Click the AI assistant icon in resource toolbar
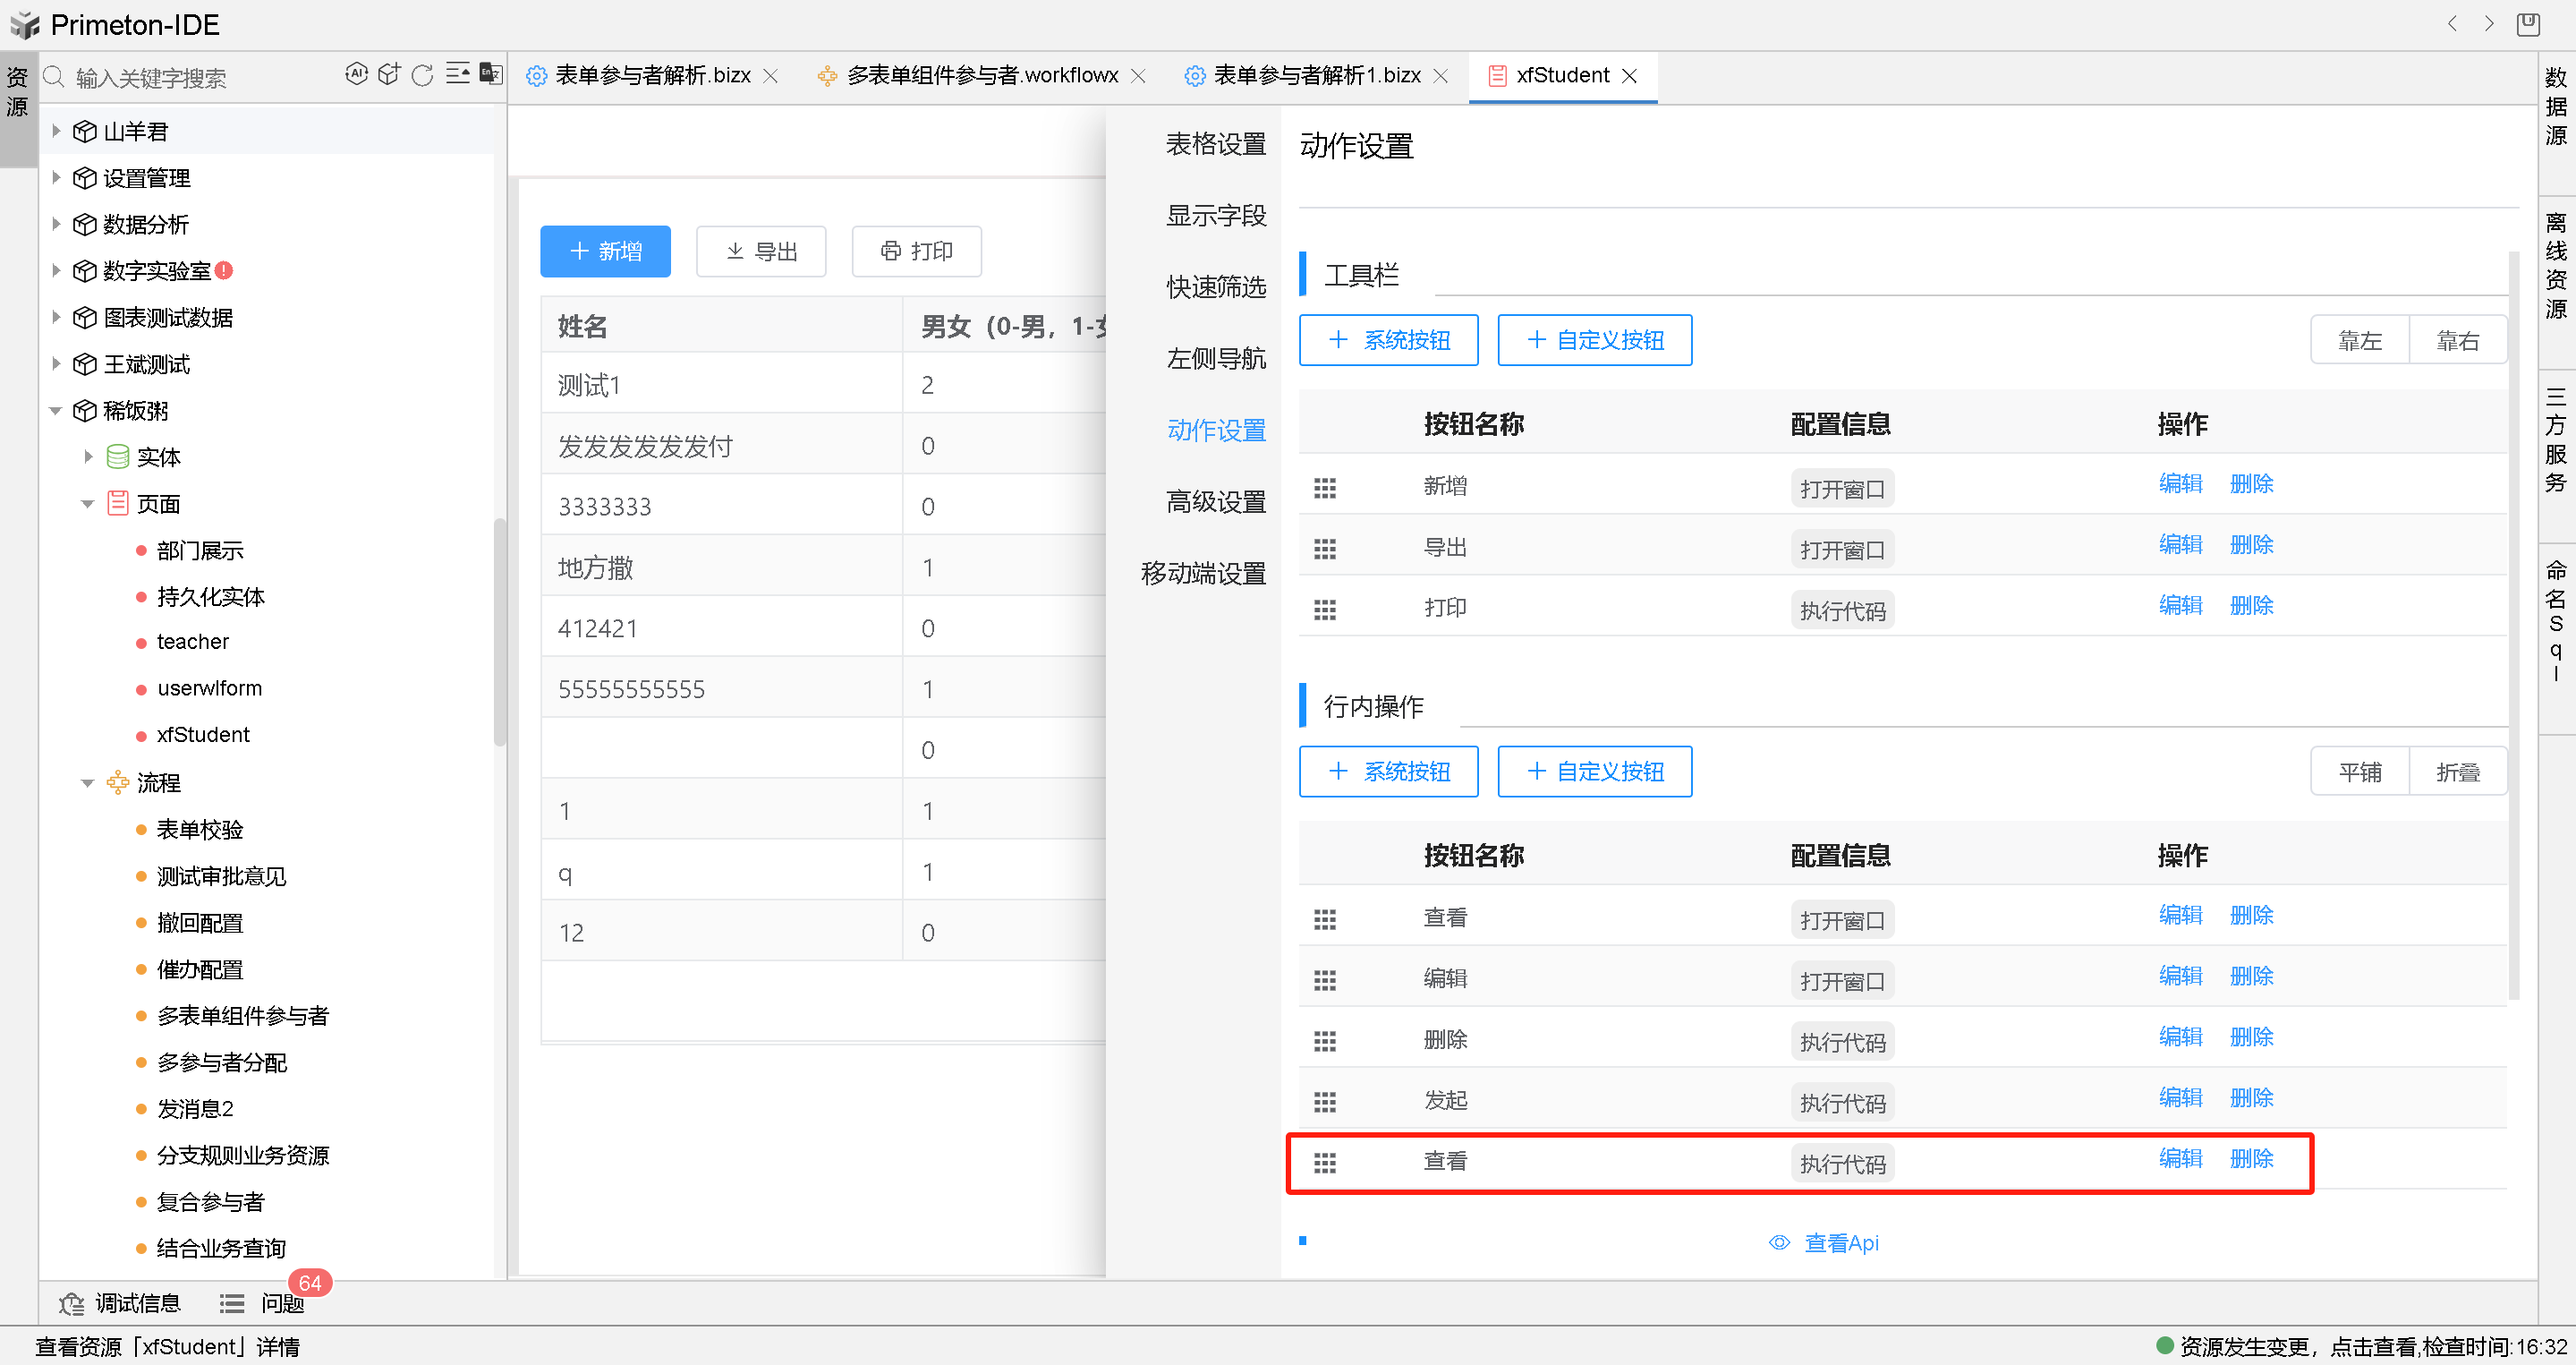2576x1365 pixels. [356, 74]
